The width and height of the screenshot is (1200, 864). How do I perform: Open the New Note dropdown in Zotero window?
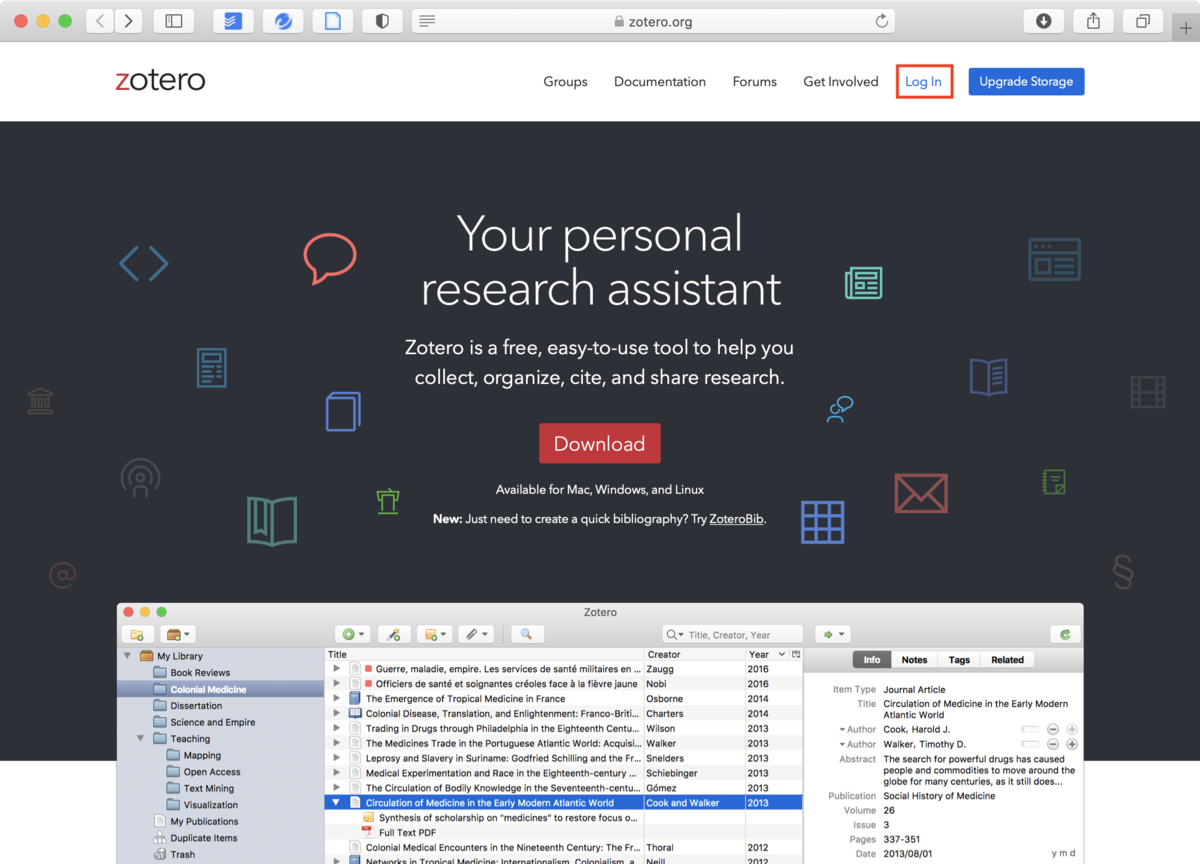[x=436, y=634]
